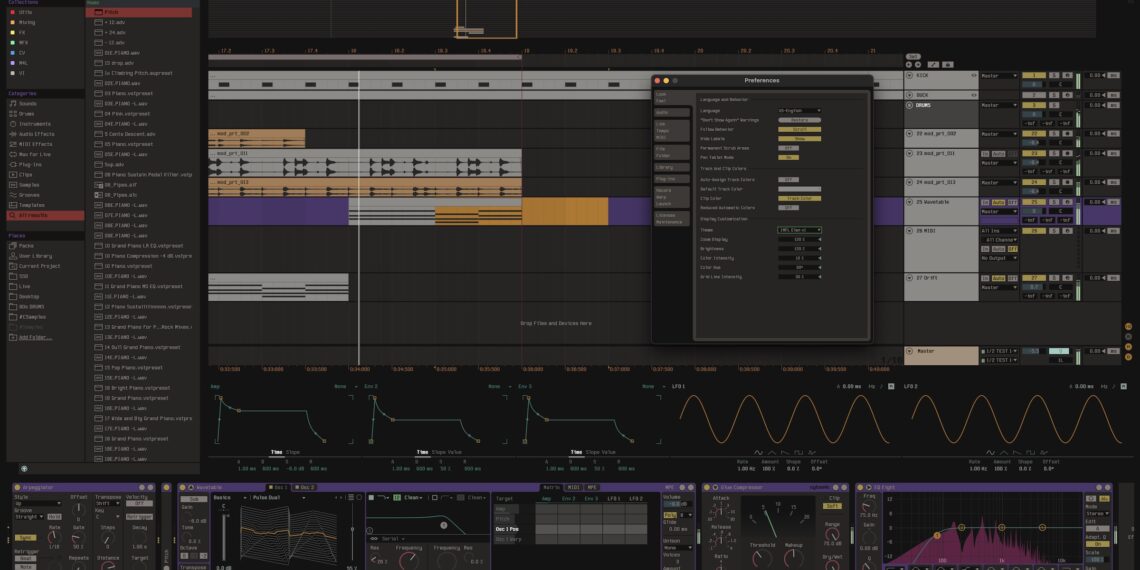Select the Audio Effects browser category
This screenshot has height=570, width=1140.
pyautogui.click(x=36, y=134)
